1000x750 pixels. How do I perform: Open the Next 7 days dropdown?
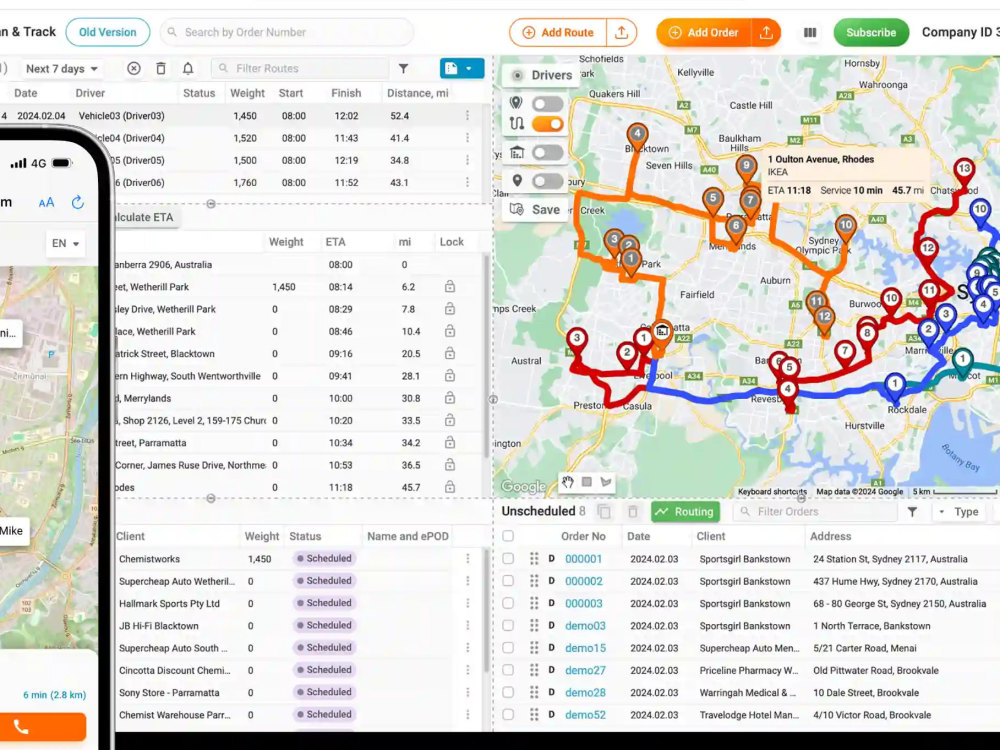pos(62,68)
